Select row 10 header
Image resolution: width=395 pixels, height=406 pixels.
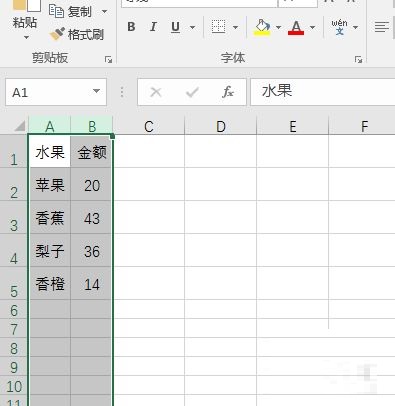click(14, 385)
